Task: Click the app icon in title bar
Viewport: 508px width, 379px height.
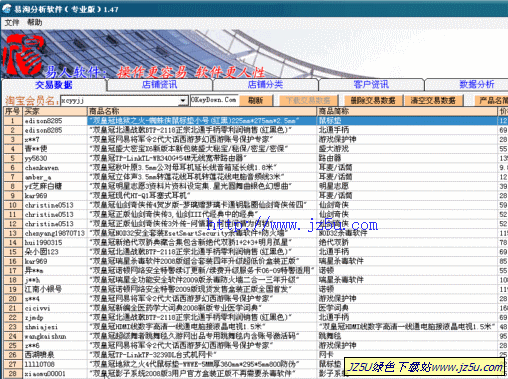Action: click(x=6, y=9)
